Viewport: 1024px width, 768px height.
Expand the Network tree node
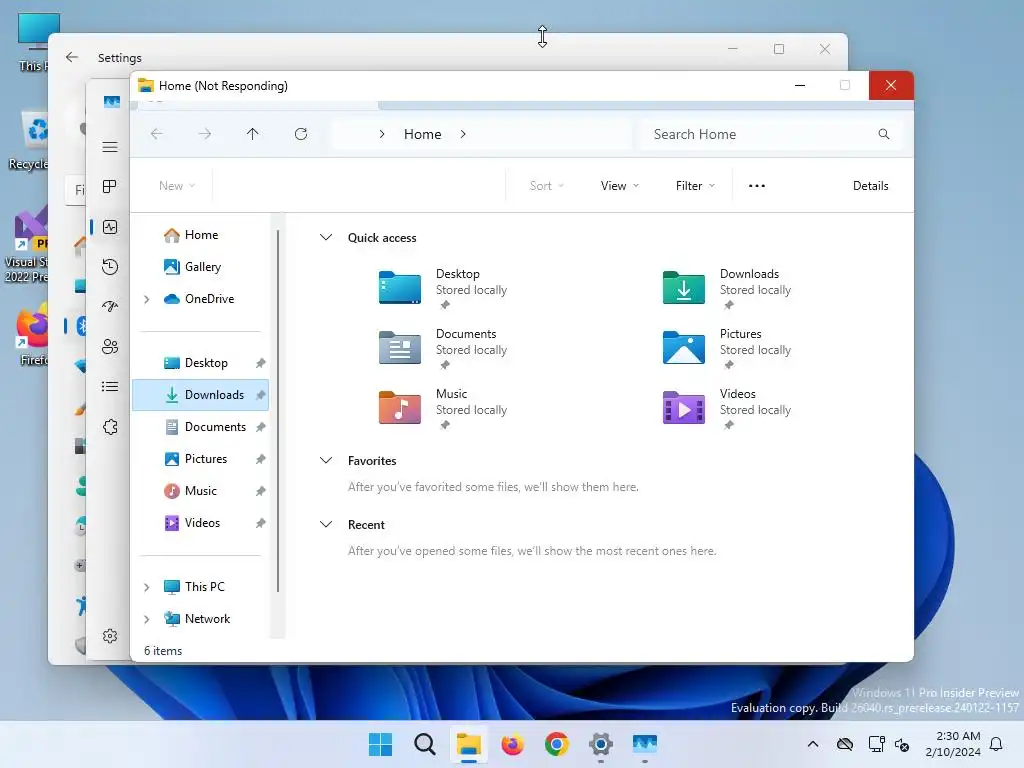[147, 619]
